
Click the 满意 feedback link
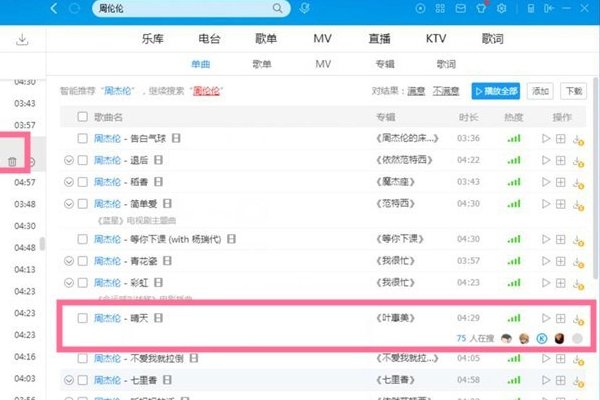point(416,91)
